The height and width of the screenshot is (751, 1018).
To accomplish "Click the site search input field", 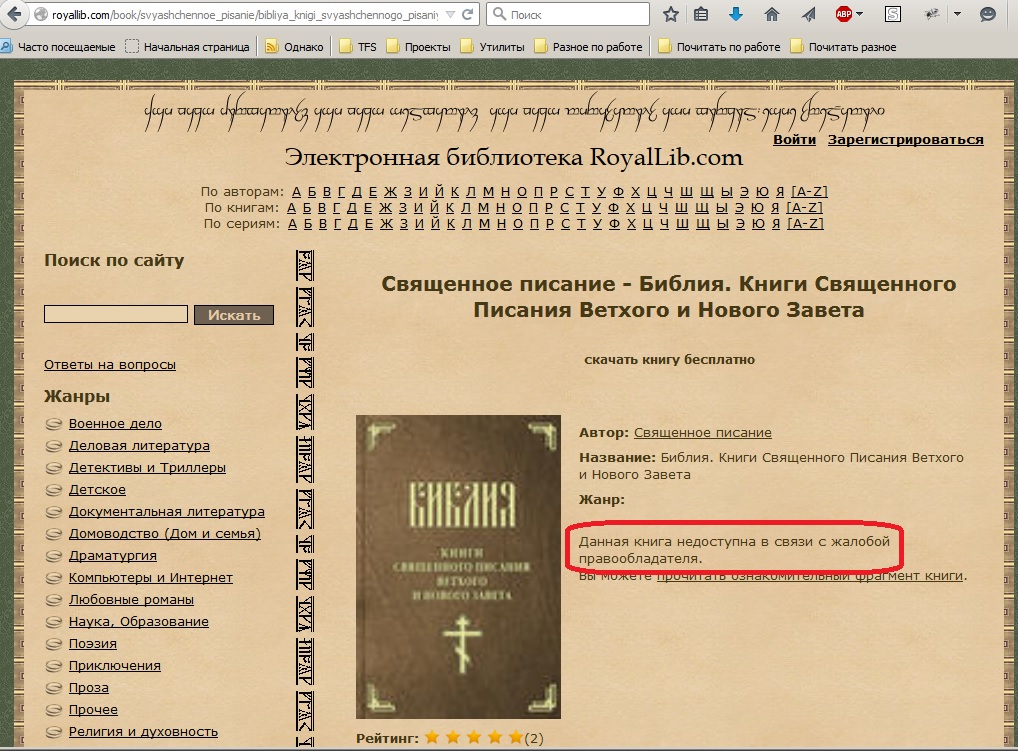I will pos(116,315).
